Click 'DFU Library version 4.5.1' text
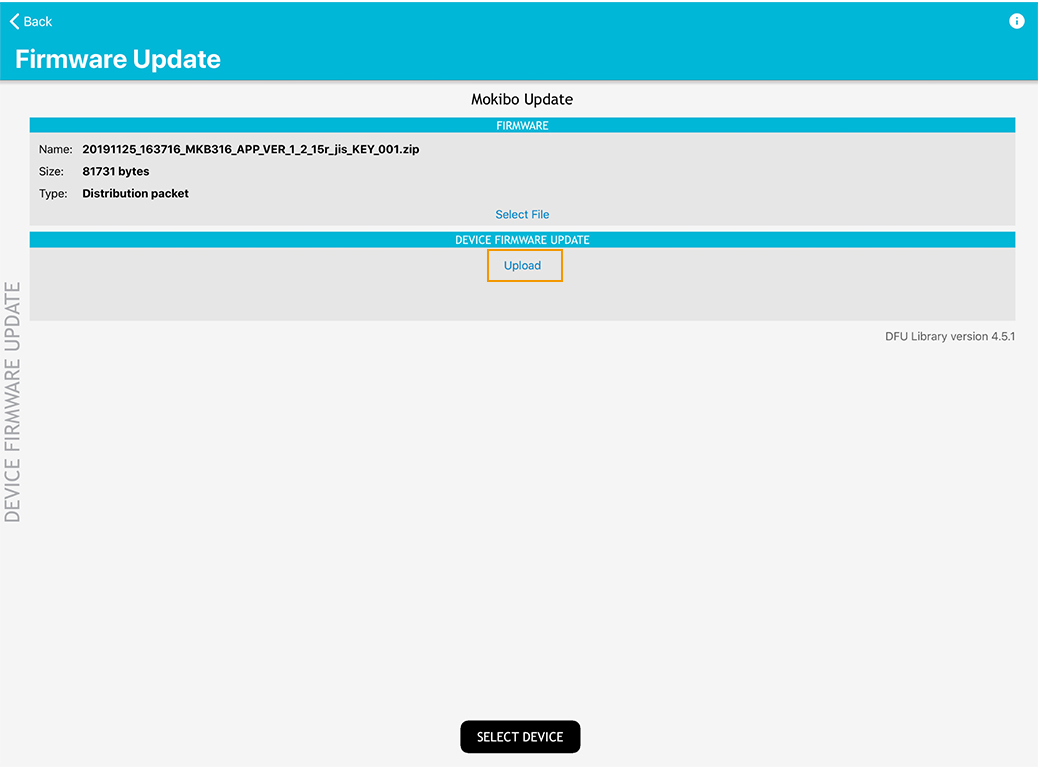This screenshot has height=770, width=1038. pos(949,336)
